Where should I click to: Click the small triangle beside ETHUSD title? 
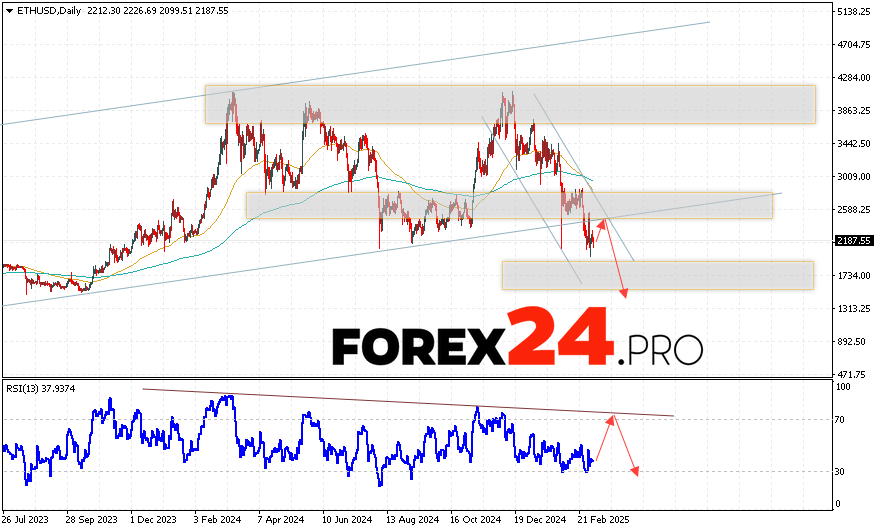point(8,10)
